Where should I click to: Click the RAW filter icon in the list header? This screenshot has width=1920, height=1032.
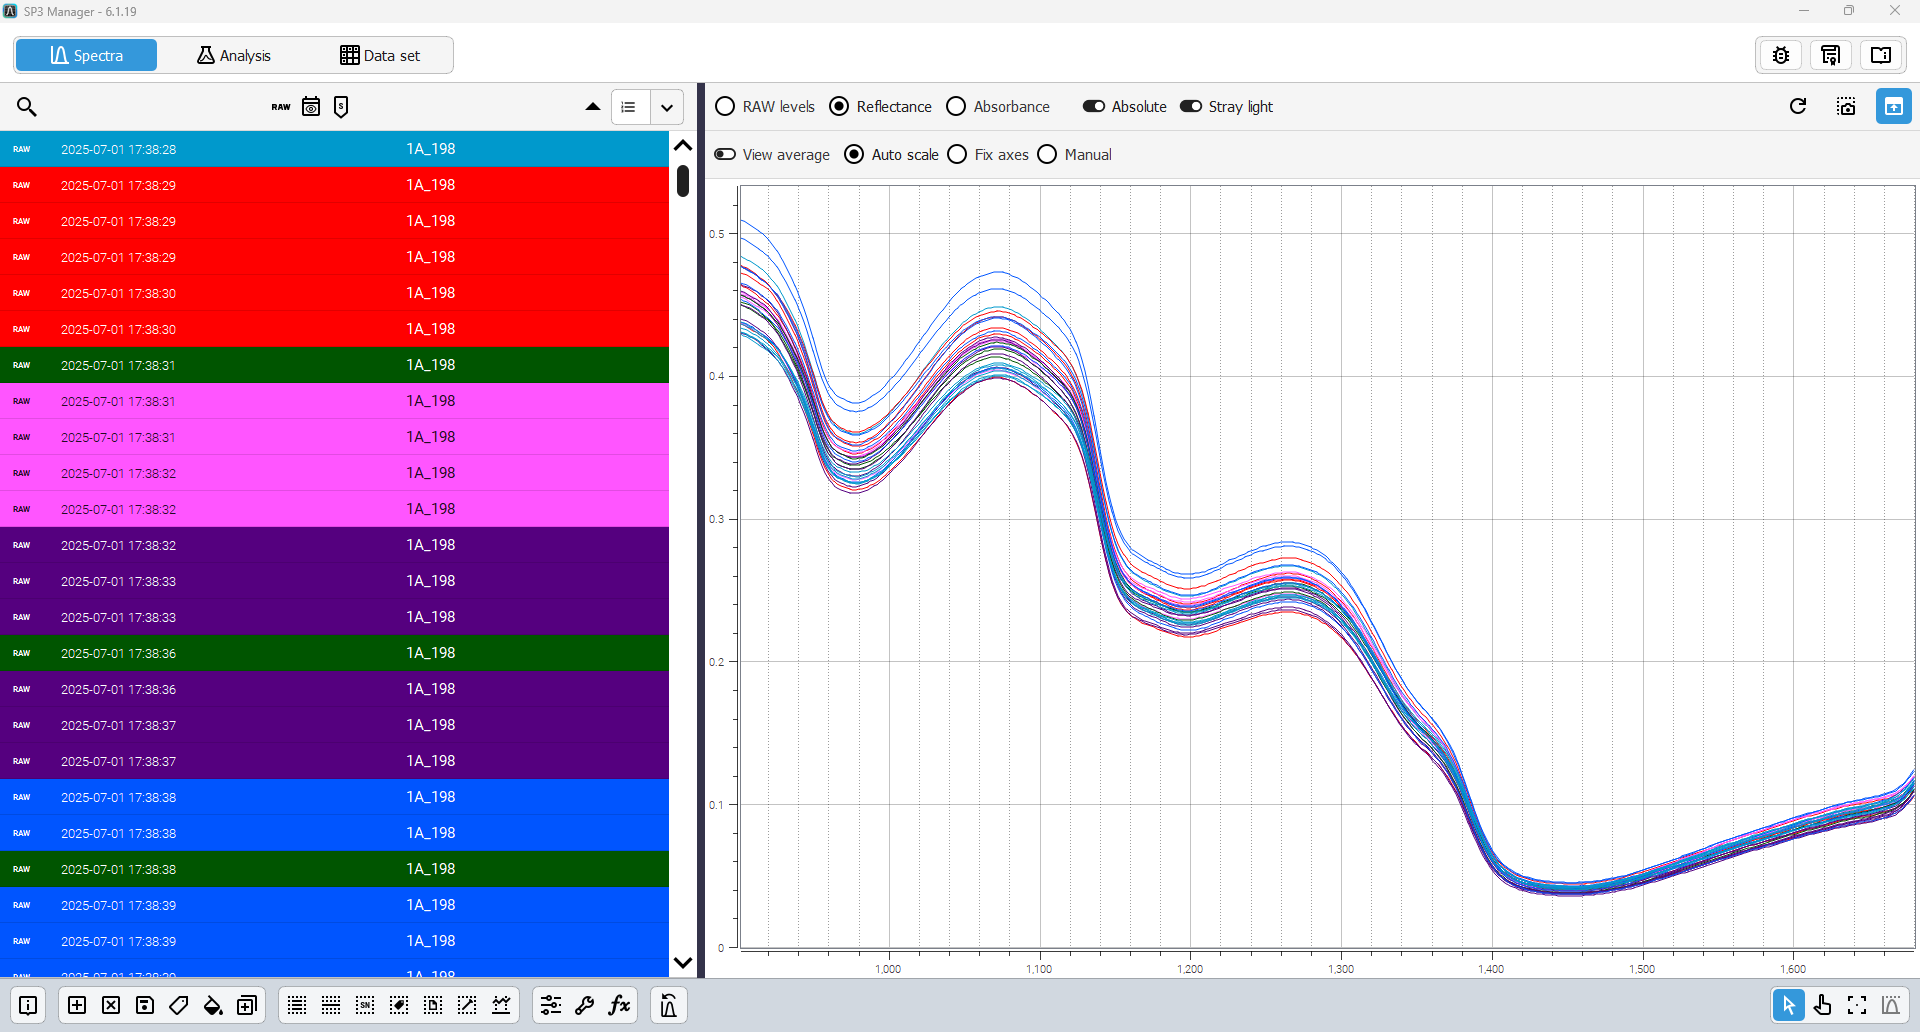coord(281,107)
